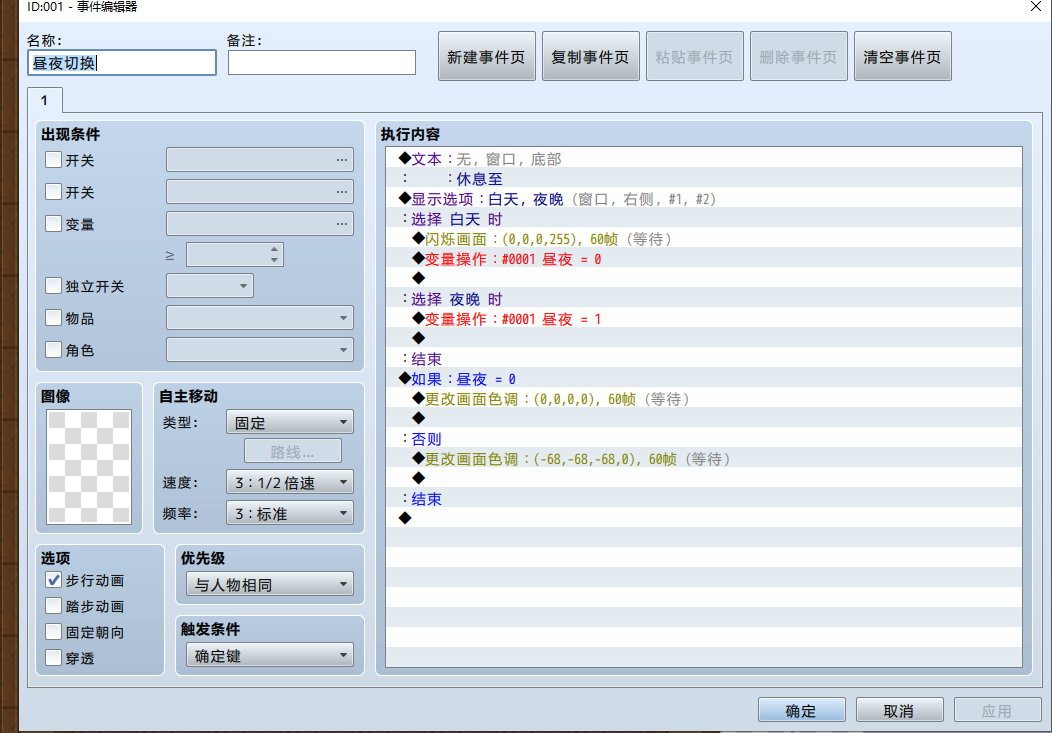
Task: Select the 更改画面色调 (0,0,0,0) command
Action: [704, 399]
